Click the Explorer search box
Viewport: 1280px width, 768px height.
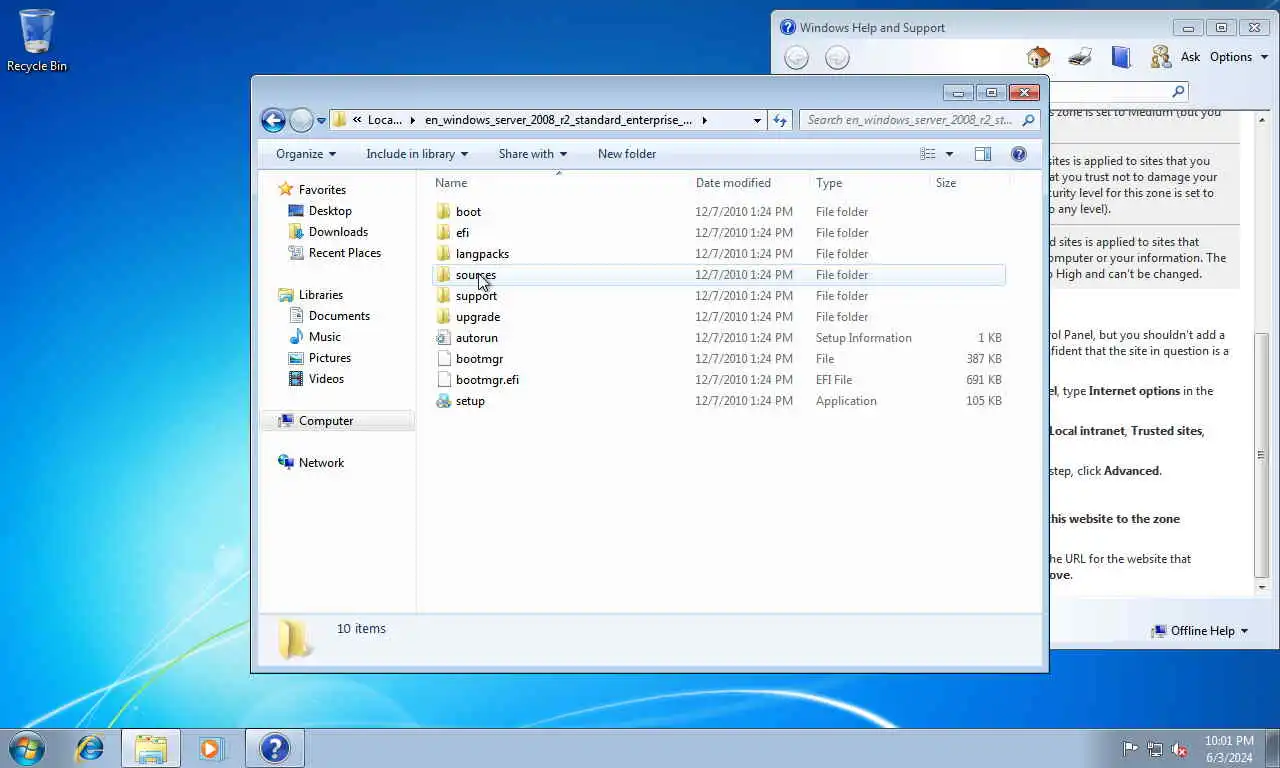coord(919,120)
